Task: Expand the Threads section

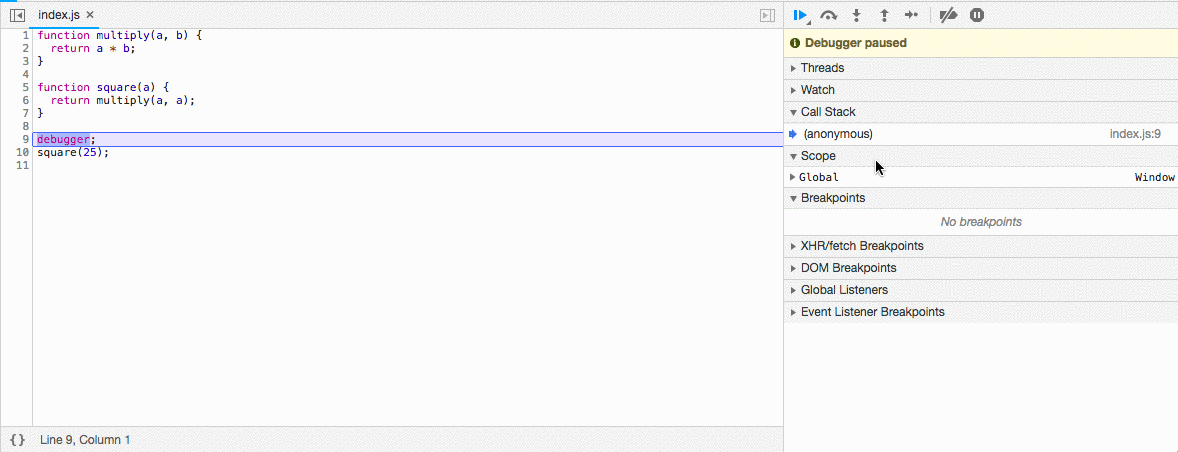Action: (x=822, y=68)
